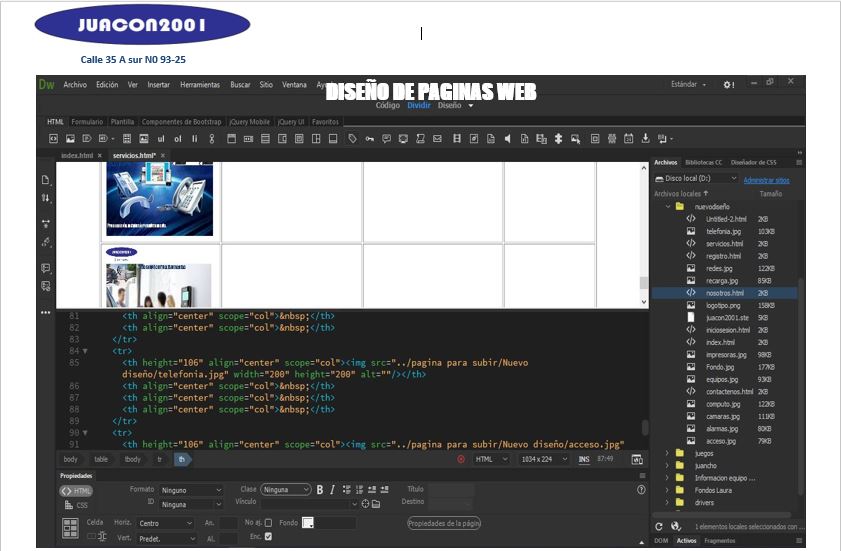Click the Italic I formatting icon
841x551 pixels.
tap(332, 490)
